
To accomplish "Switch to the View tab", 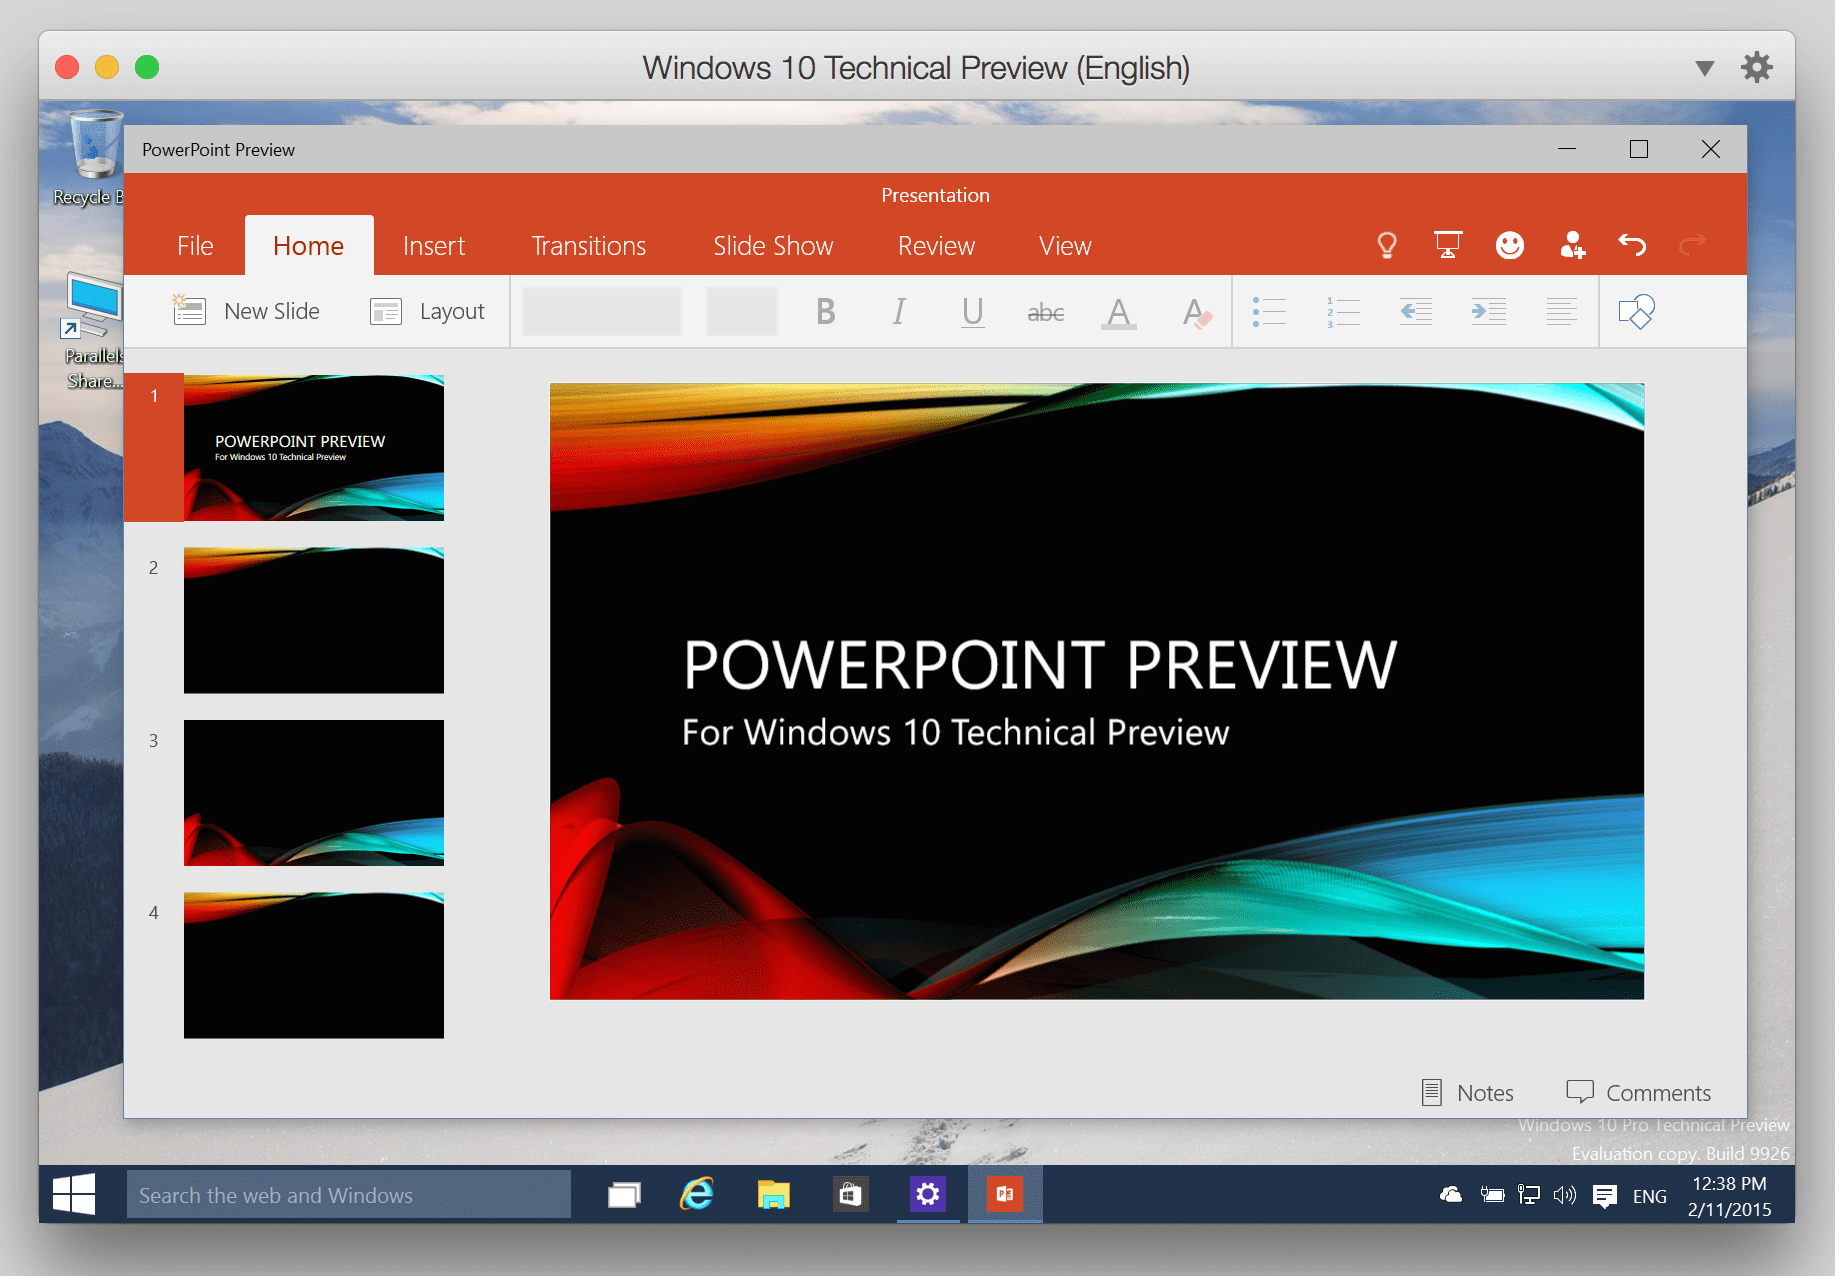I will (x=1065, y=246).
